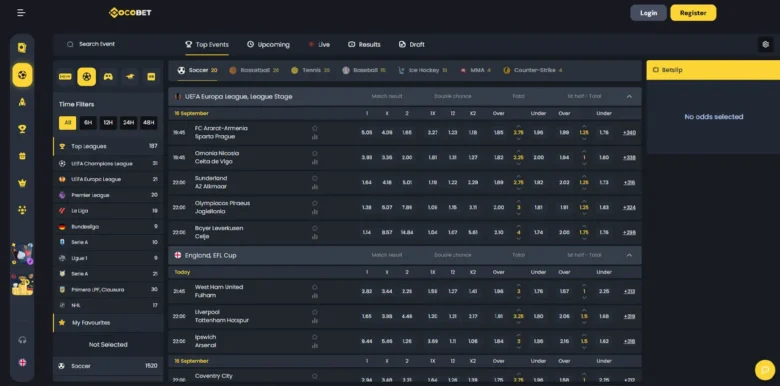Favourite the Omonia Nicosia match with star
780x386 pixels.
coord(314,153)
